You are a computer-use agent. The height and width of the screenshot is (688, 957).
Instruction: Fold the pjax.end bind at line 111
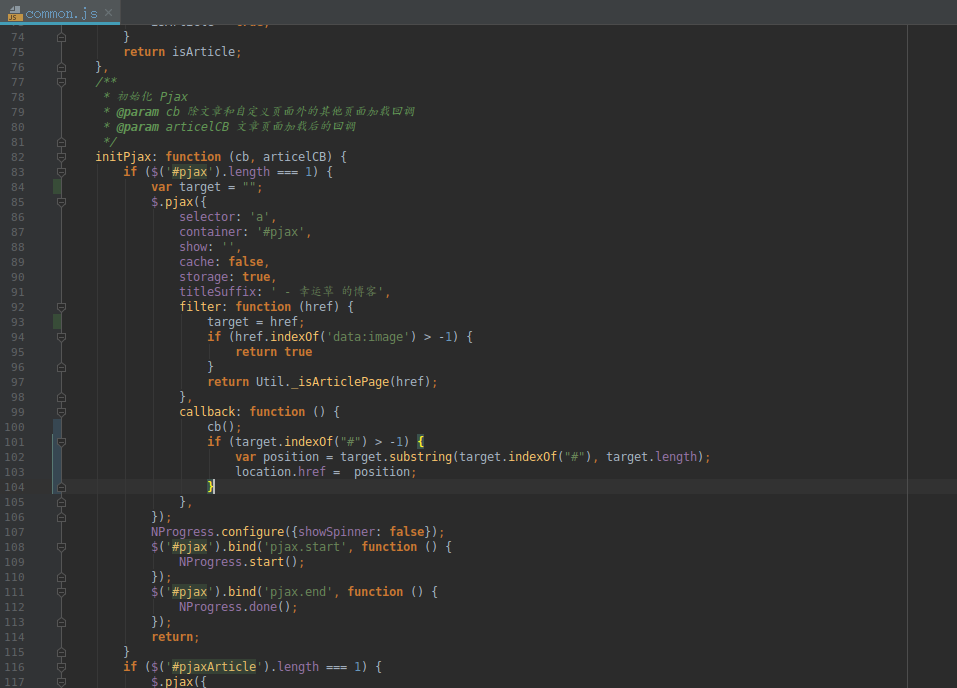[x=62, y=592]
